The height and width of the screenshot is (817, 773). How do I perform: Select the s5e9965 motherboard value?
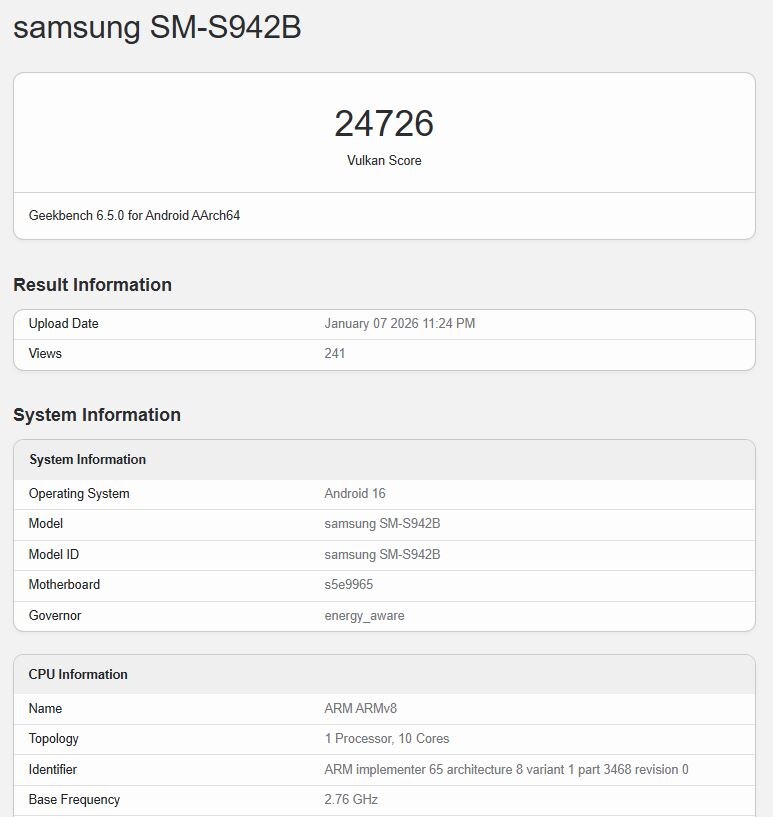pyautogui.click(x=348, y=584)
